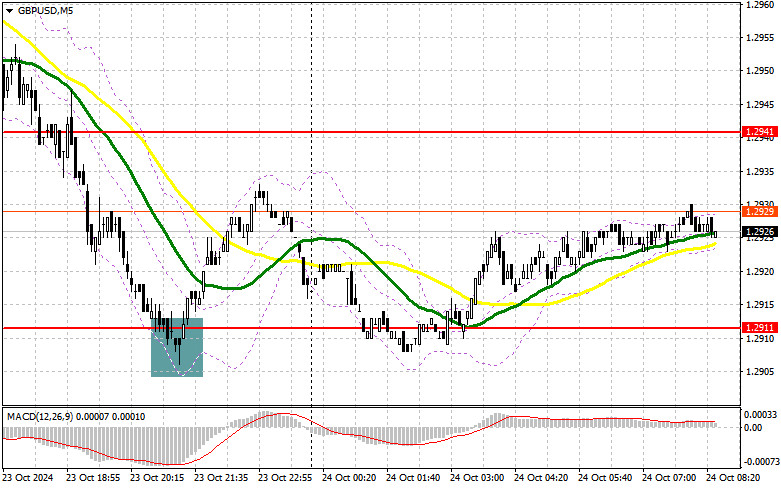Select the MACD scale value 0.00
Screen dimensions: 781x489
point(753,427)
